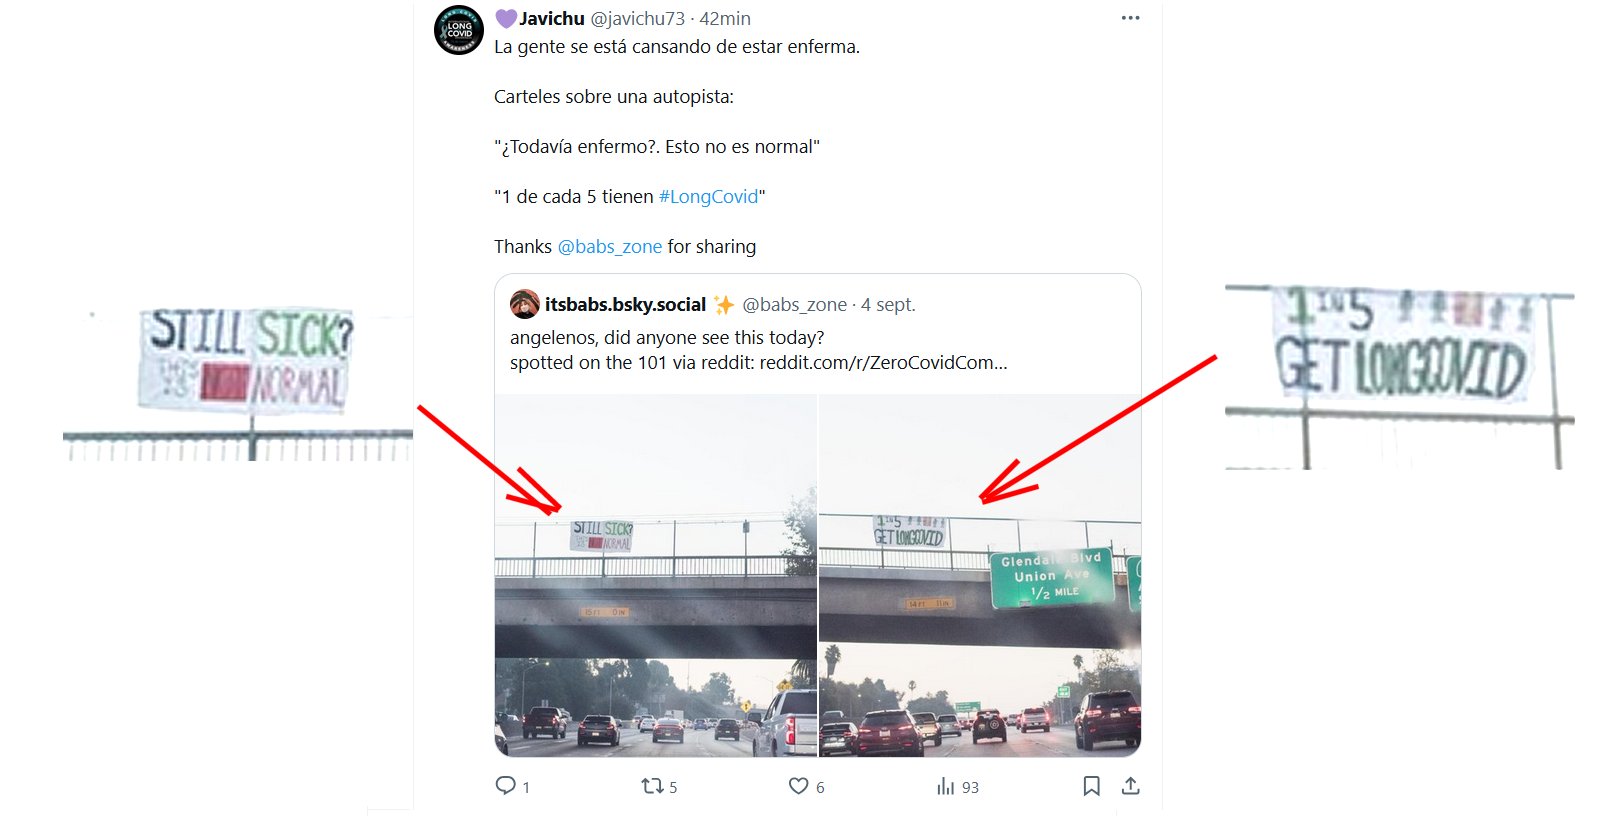Click the @javichu73 handle

(637, 19)
